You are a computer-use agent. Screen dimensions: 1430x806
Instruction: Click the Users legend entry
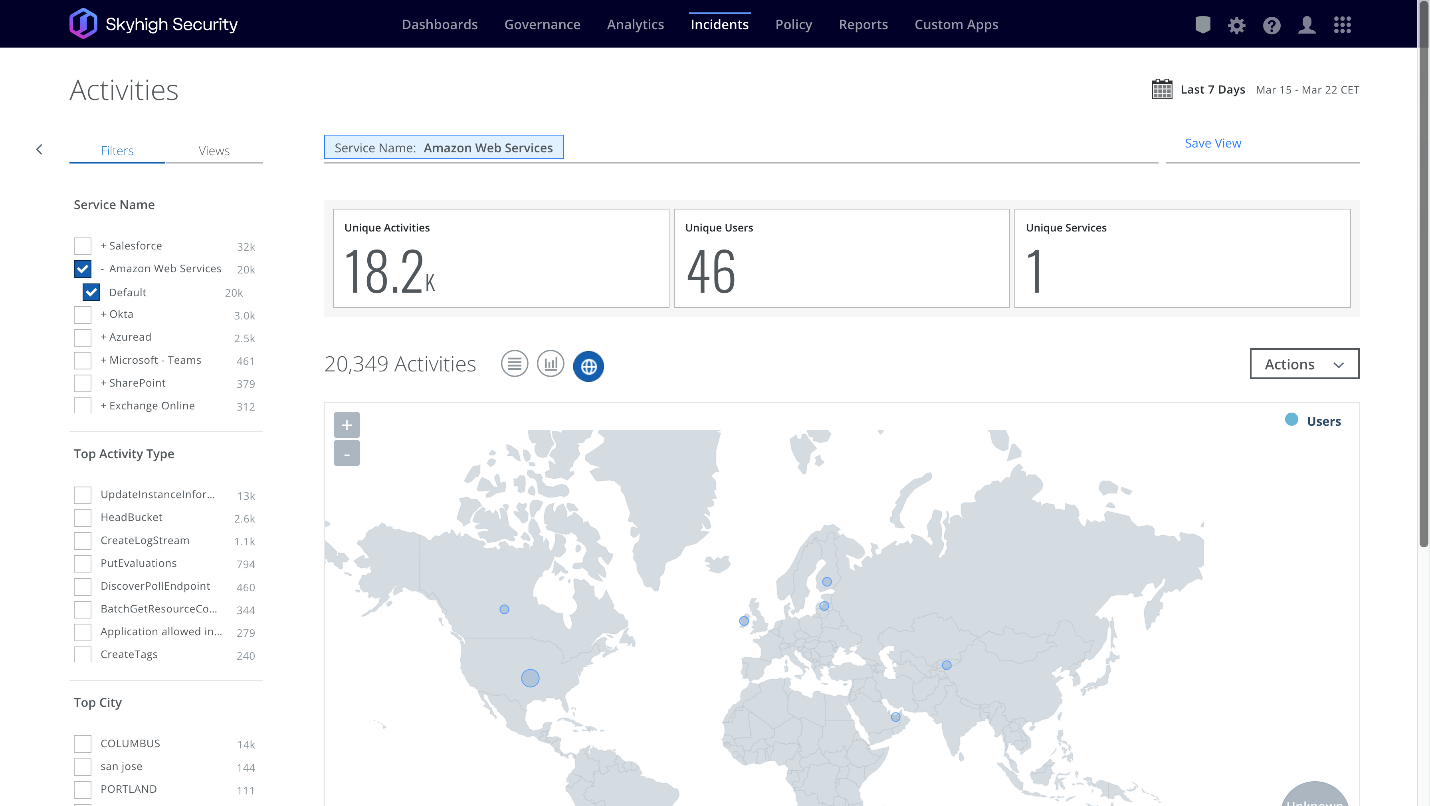pyautogui.click(x=1313, y=421)
